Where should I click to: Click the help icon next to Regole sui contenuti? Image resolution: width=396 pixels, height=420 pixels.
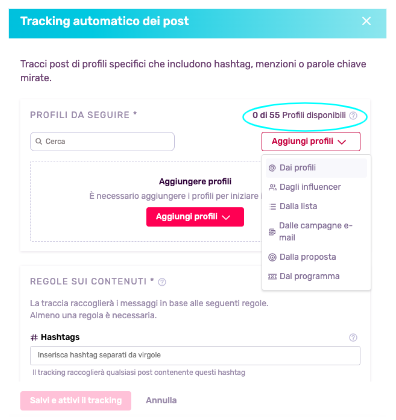click(x=162, y=282)
